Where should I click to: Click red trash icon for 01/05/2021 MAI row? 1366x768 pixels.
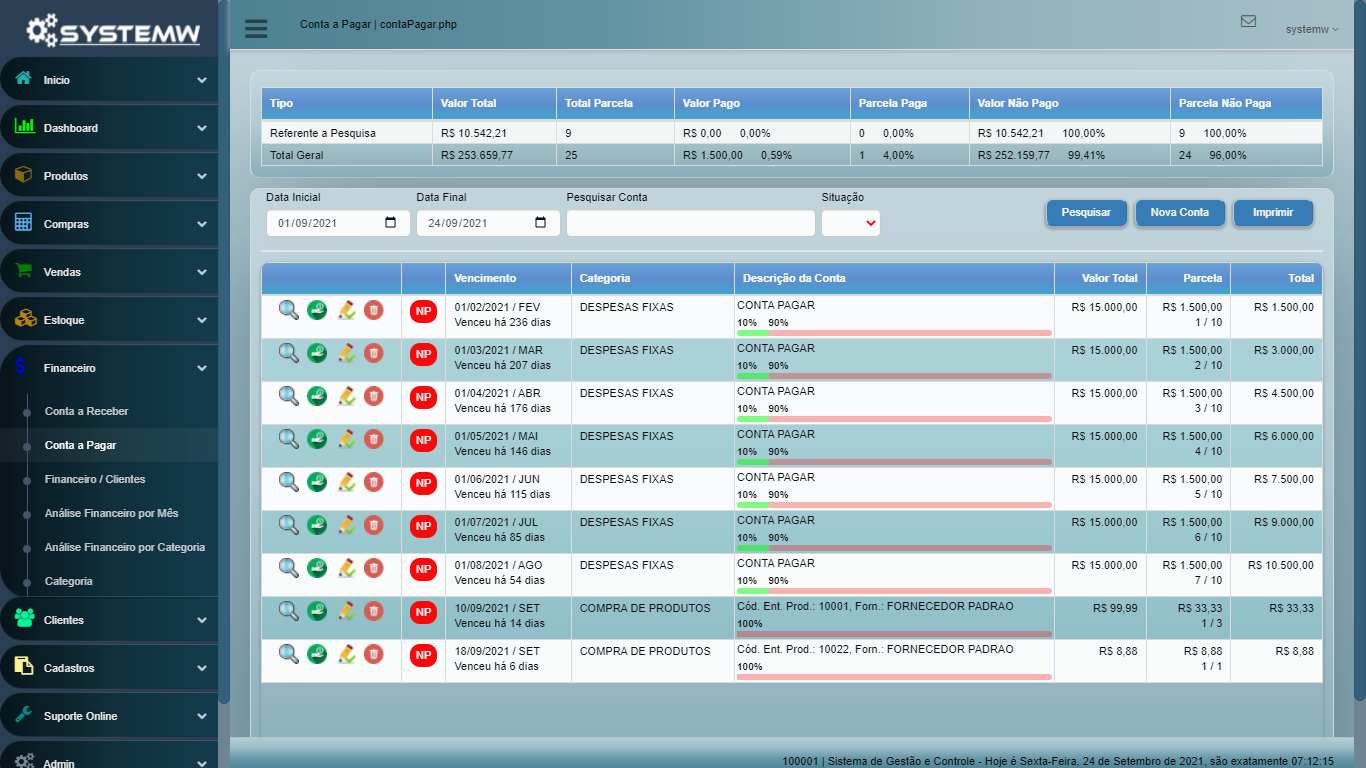click(374, 439)
